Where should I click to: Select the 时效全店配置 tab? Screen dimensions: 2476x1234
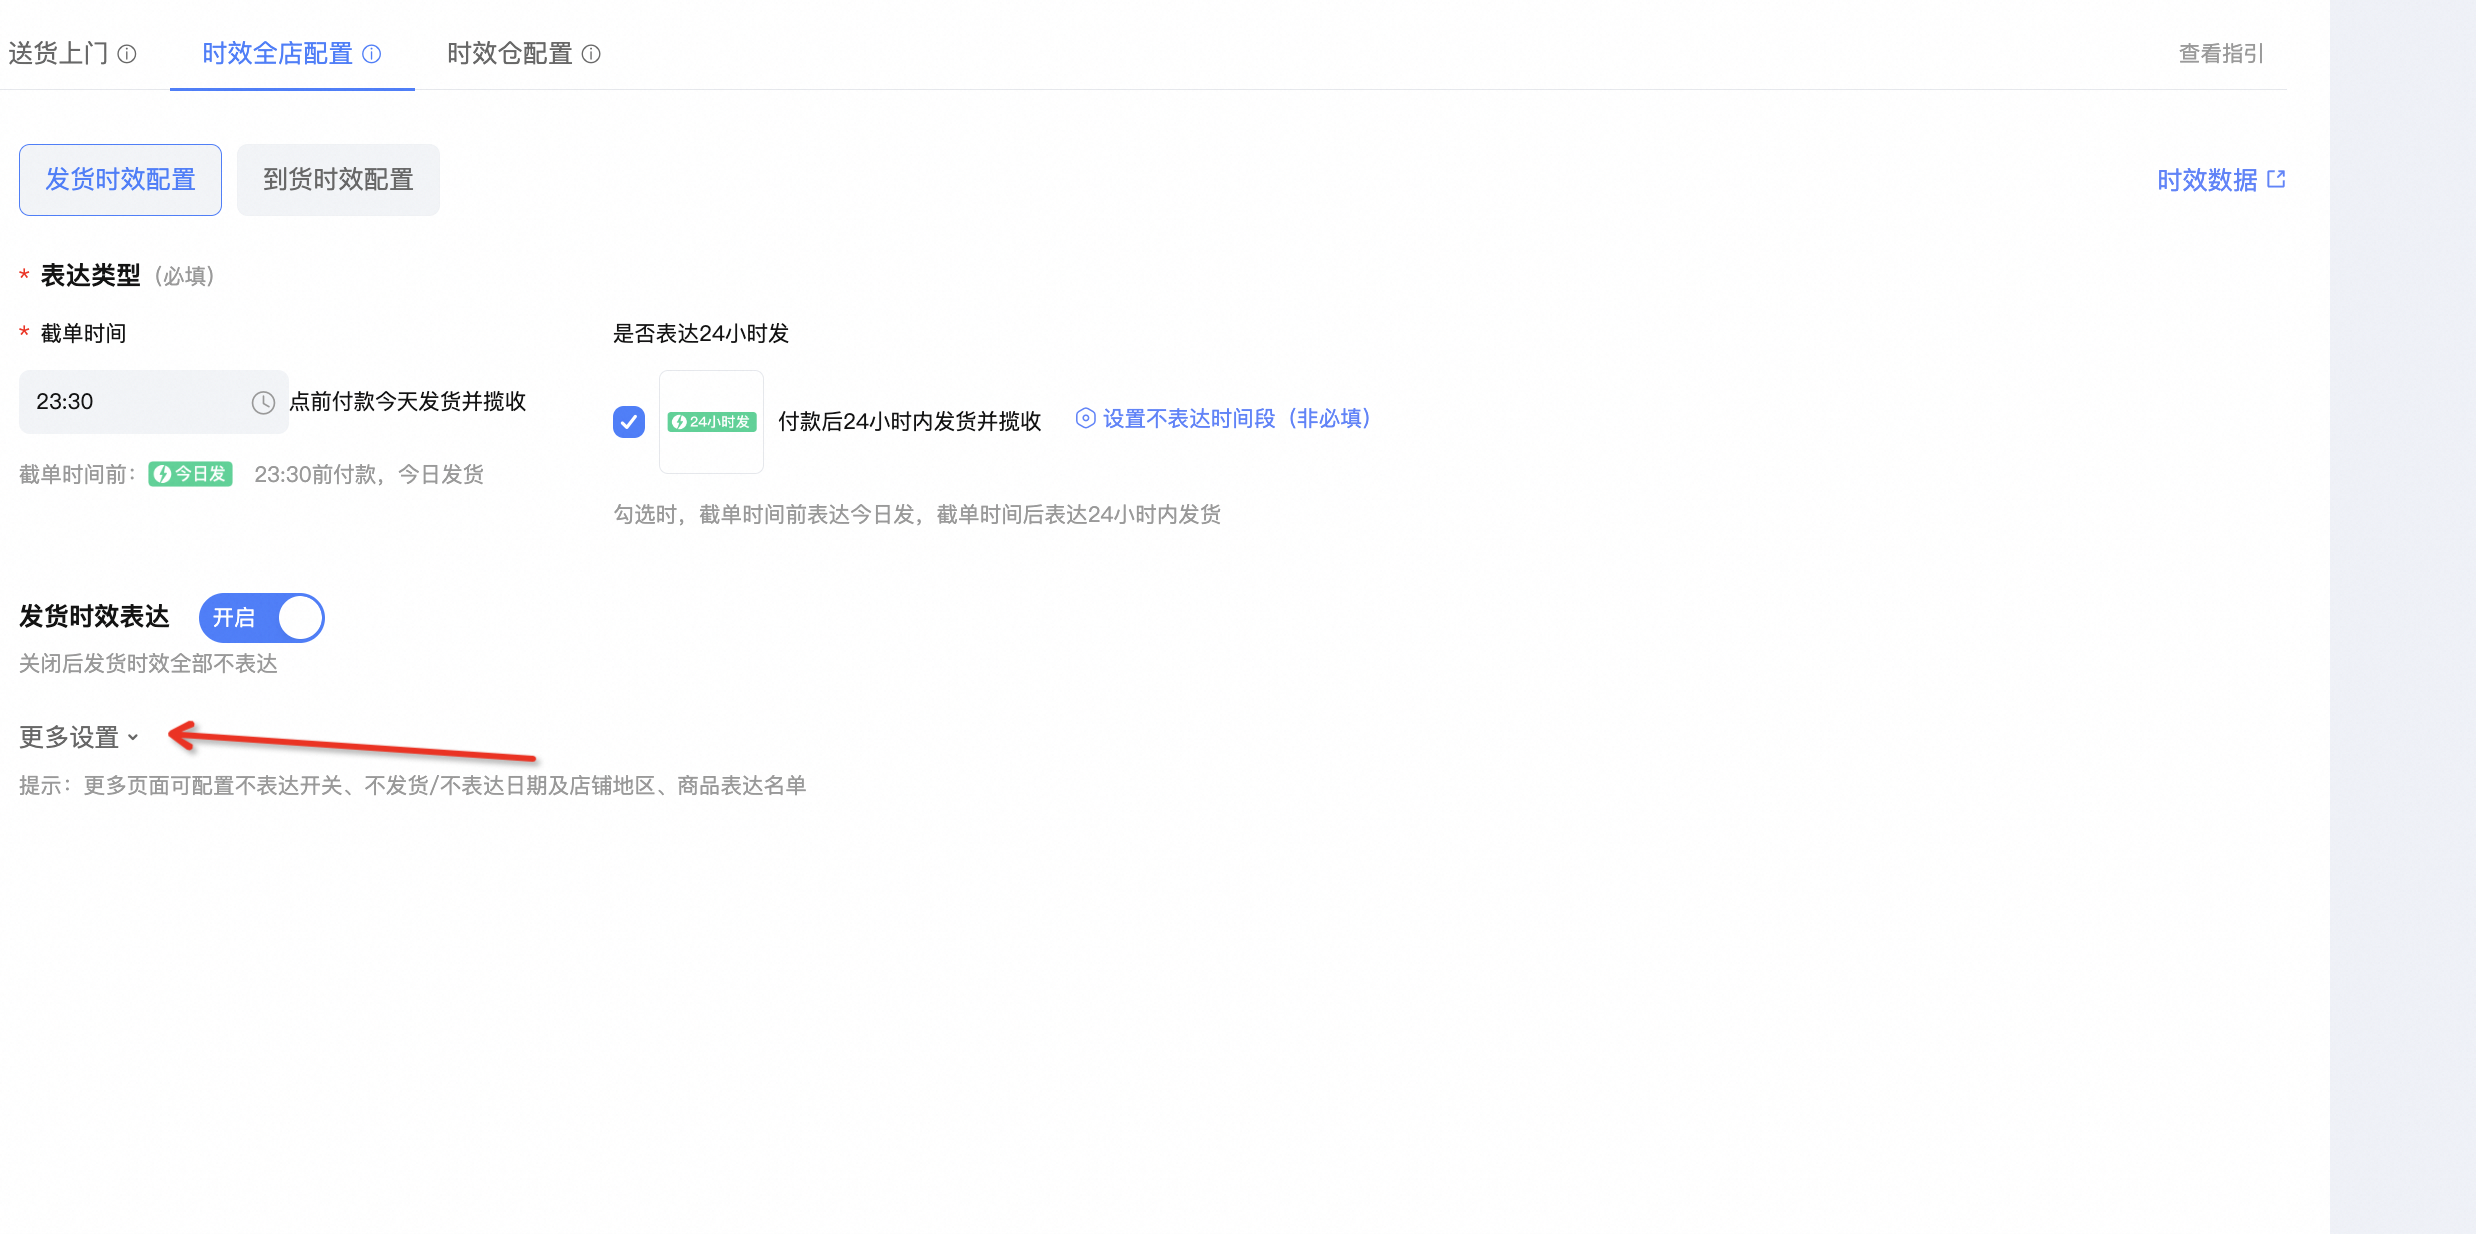[291, 54]
